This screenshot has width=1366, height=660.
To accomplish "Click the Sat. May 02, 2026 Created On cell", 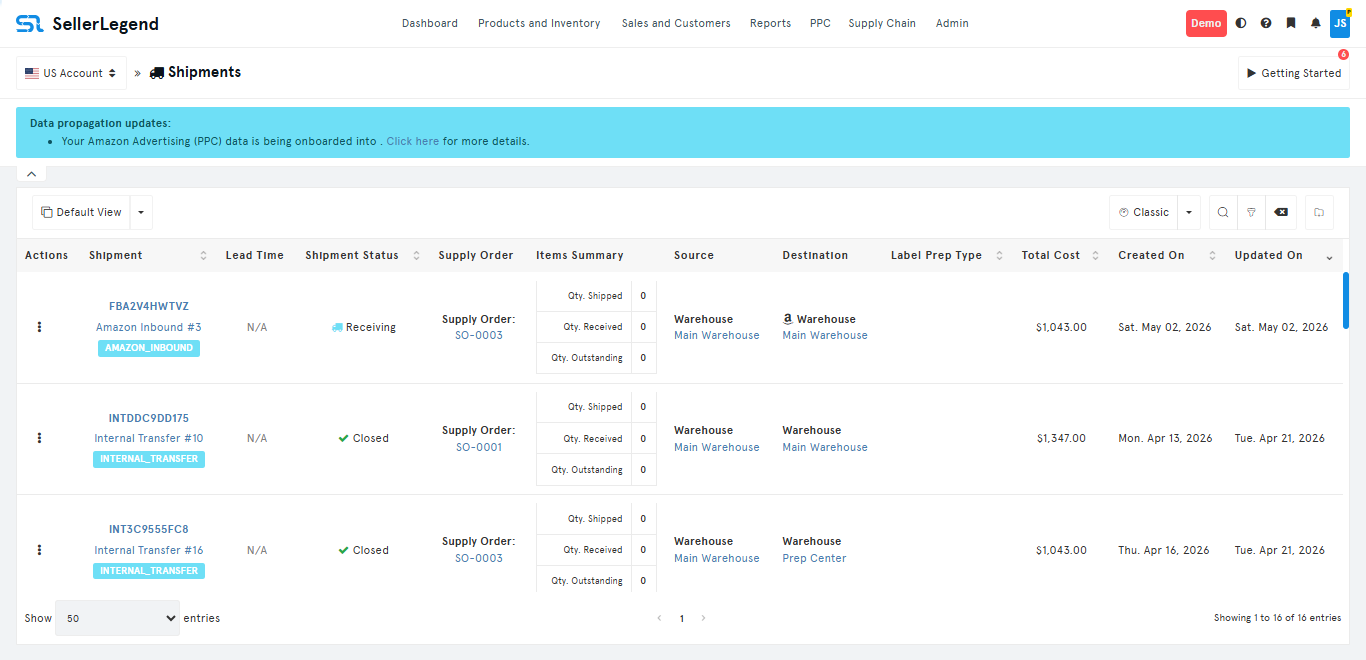I will (x=1165, y=327).
